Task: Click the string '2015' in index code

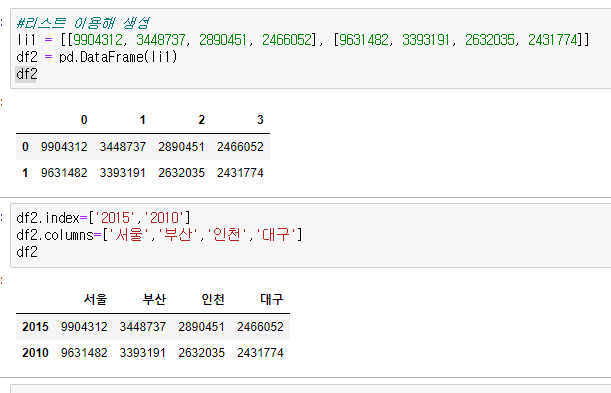Action: click(115, 218)
